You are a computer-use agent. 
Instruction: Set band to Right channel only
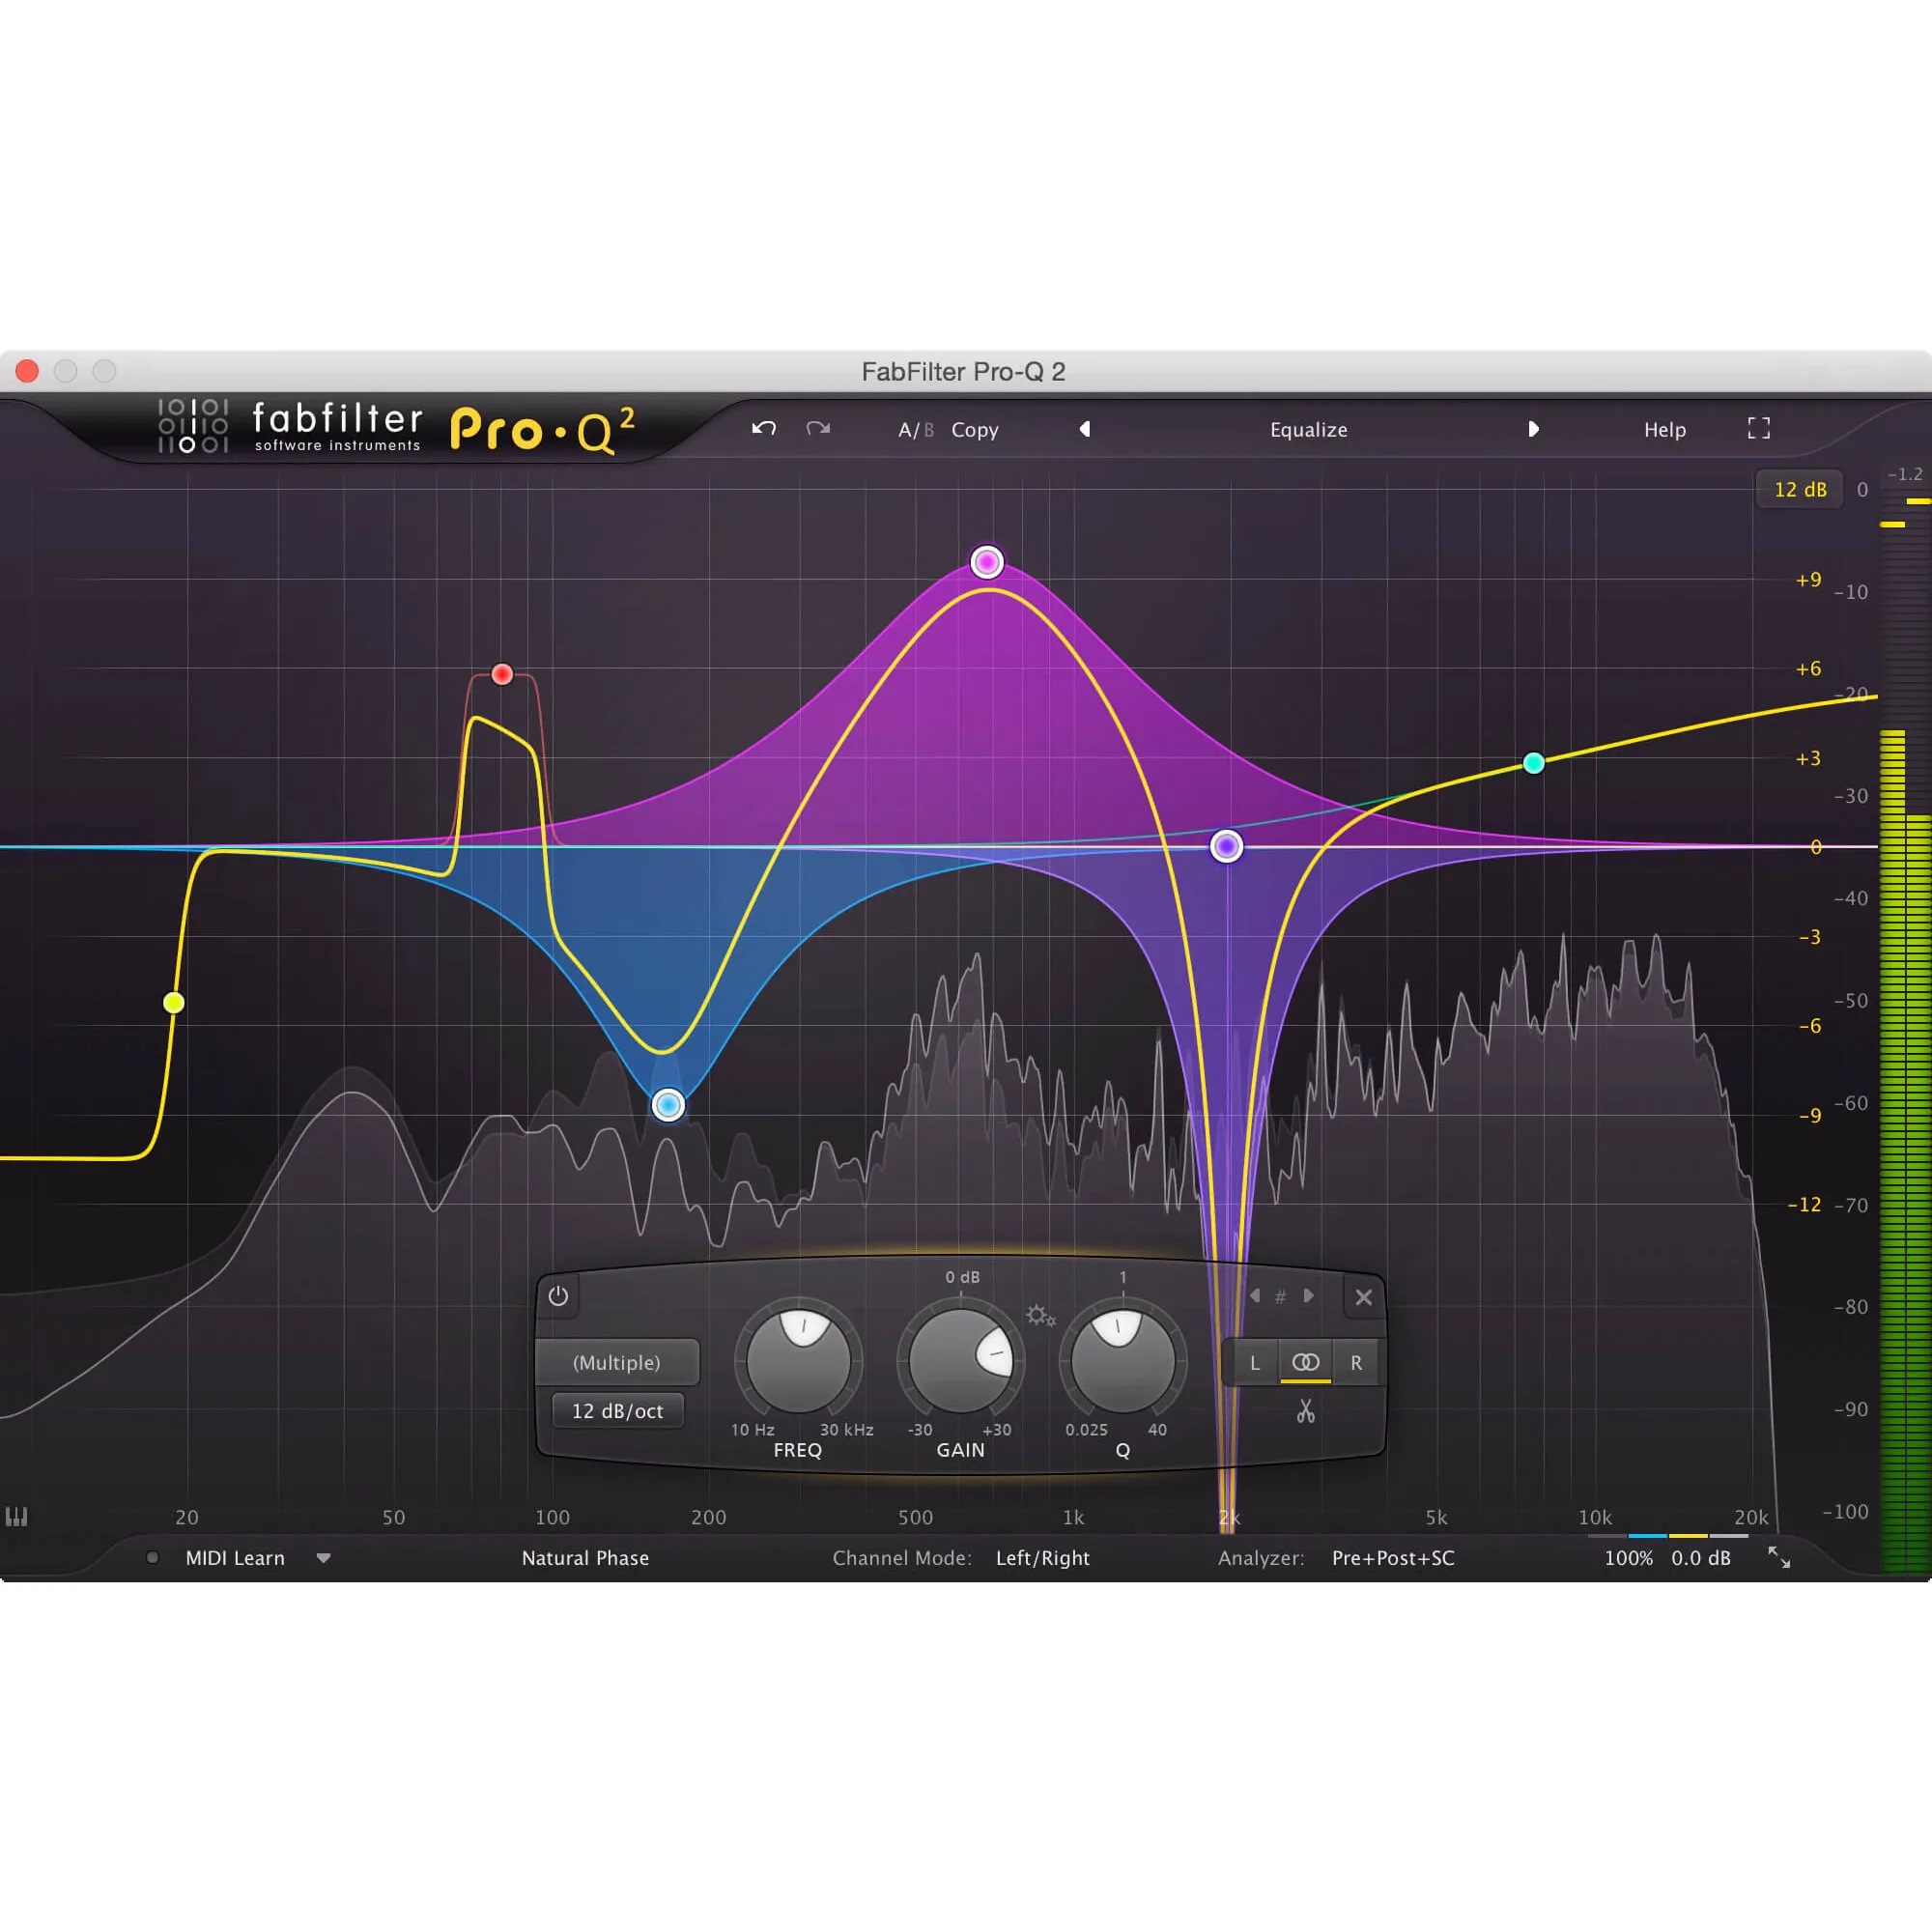[1356, 1363]
